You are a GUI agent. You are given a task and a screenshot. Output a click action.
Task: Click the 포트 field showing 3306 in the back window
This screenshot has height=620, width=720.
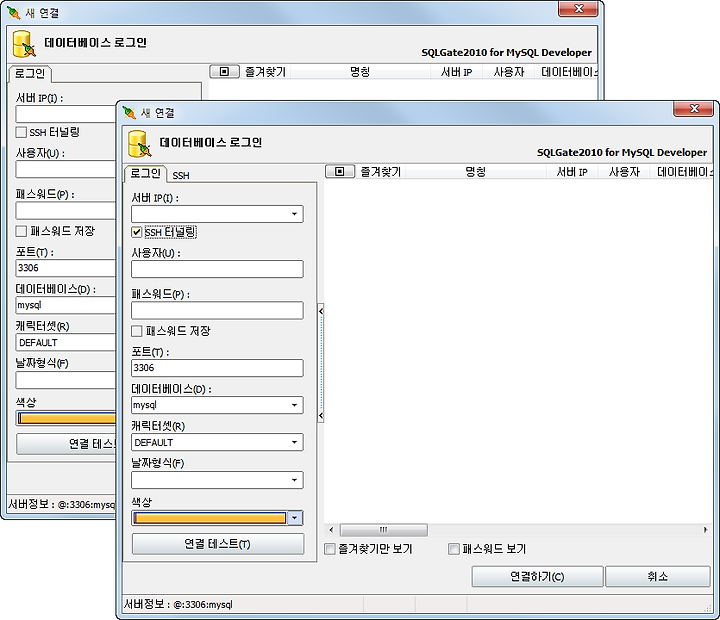point(66,268)
